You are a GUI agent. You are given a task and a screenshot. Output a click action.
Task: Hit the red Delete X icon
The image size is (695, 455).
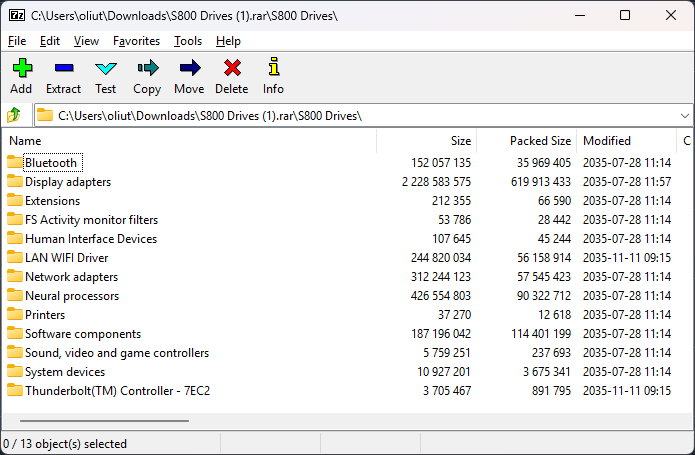click(x=232, y=68)
